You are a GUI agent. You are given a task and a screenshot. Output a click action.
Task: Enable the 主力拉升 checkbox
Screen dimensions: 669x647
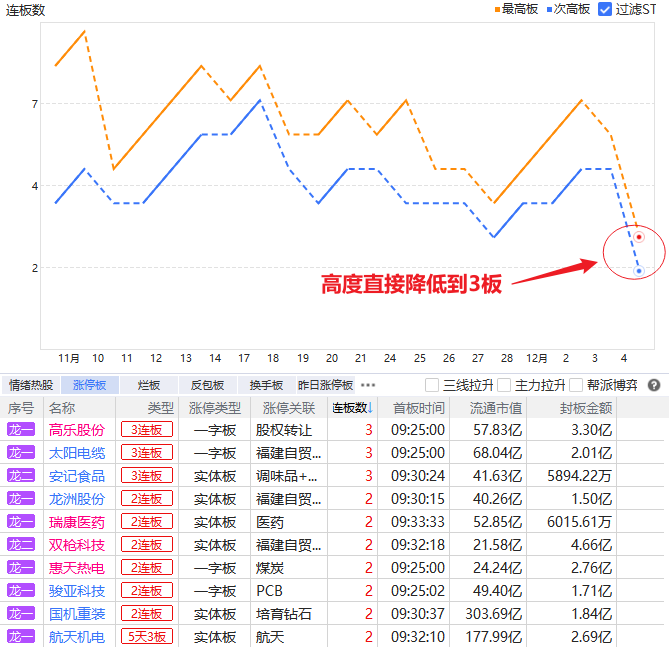click(505, 385)
